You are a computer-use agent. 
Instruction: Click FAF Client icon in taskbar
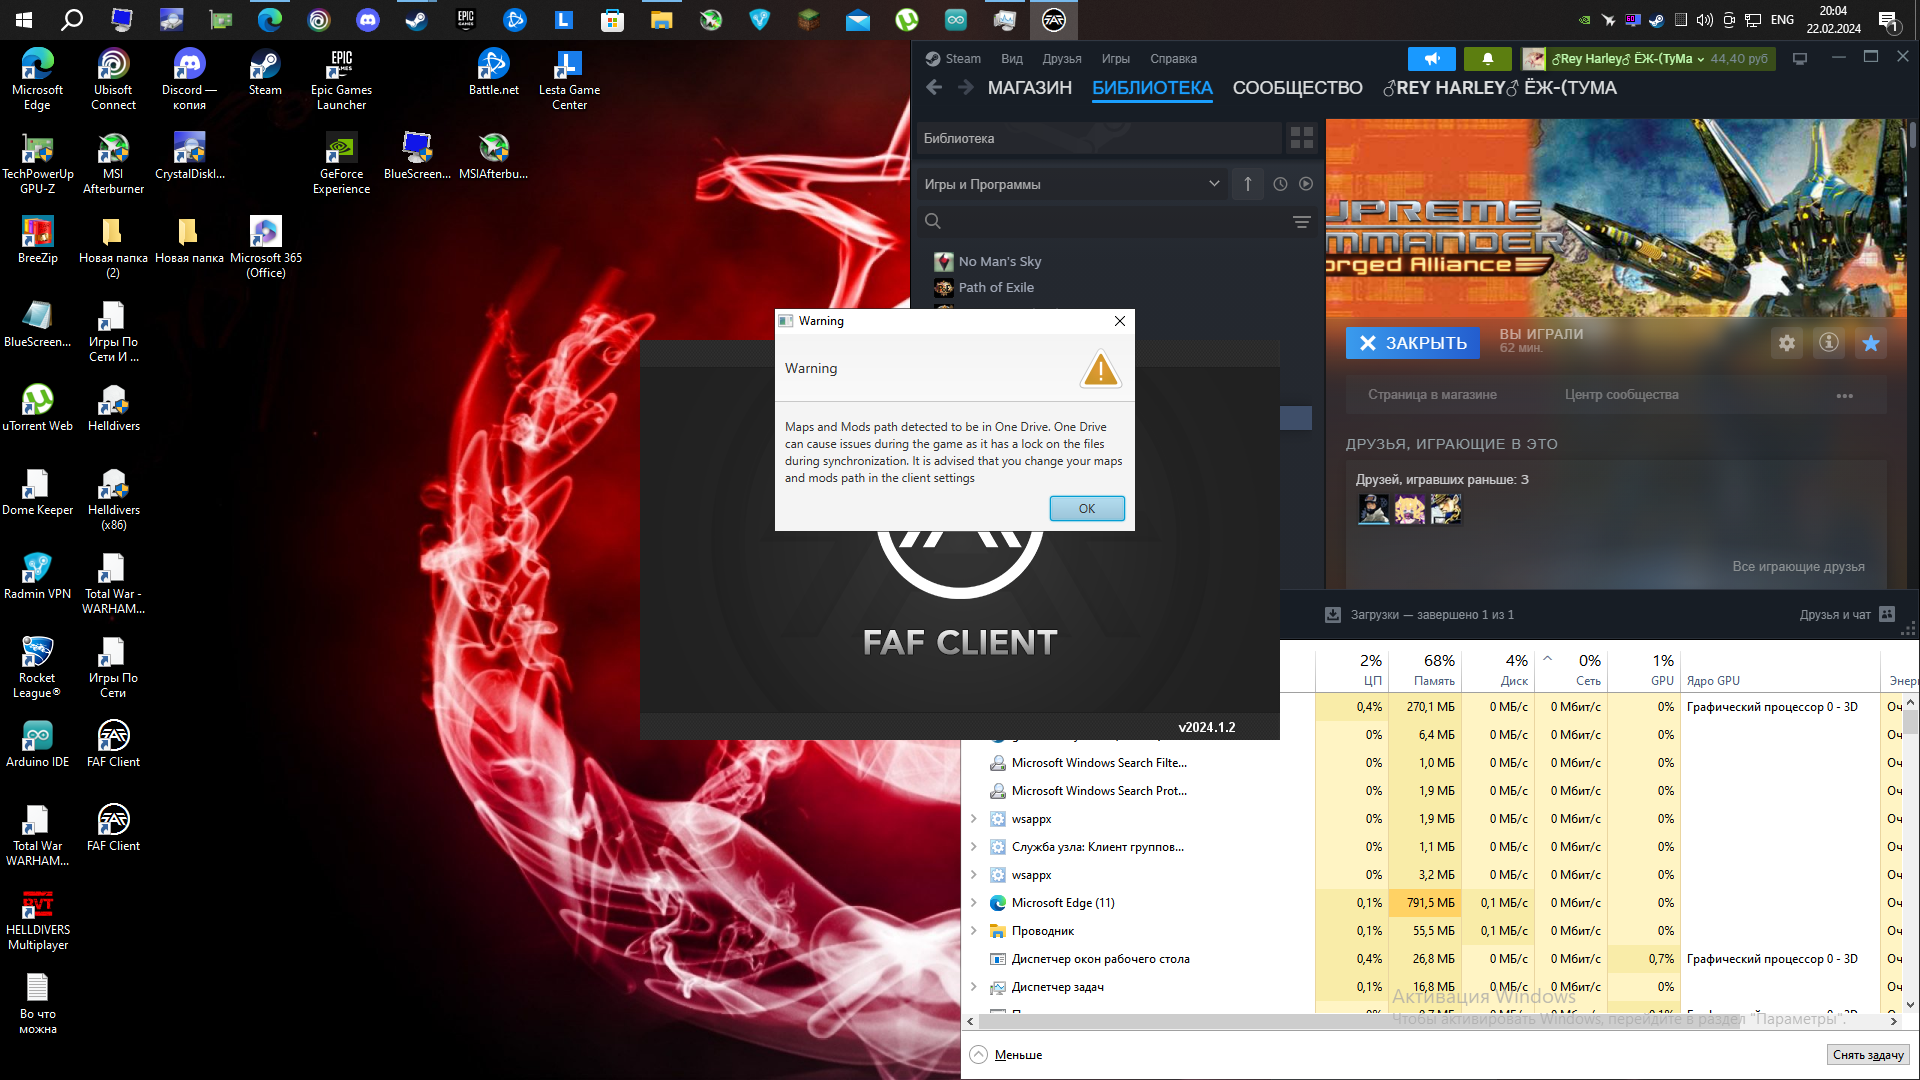pyautogui.click(x=1054, y=19)
